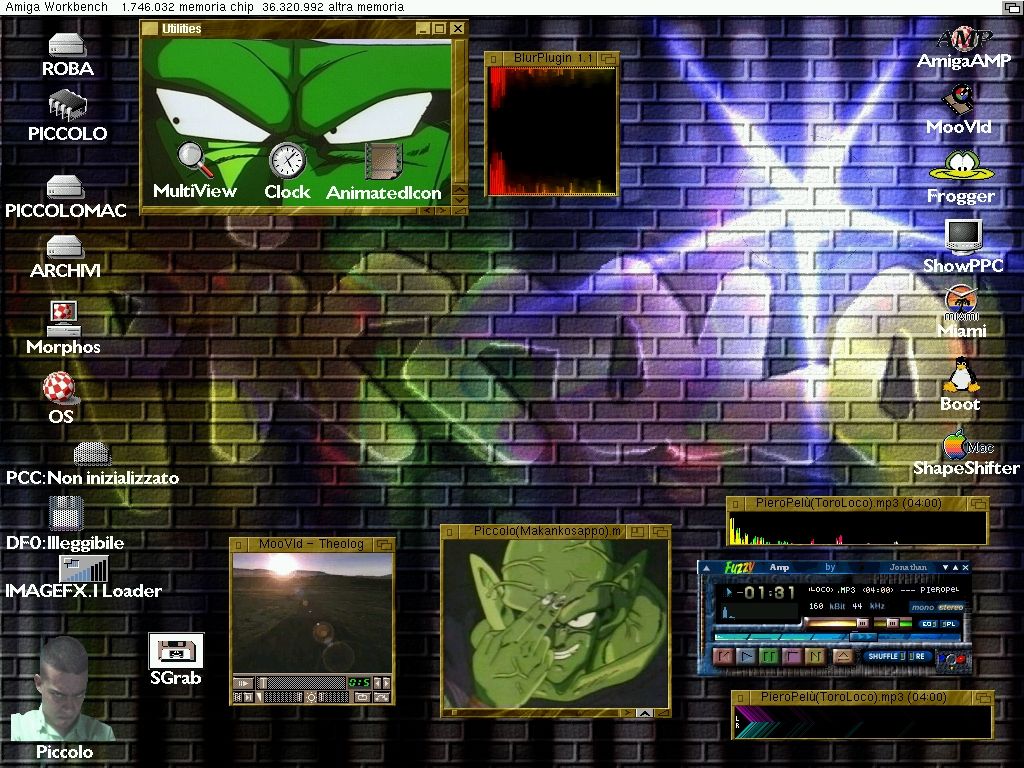Toggle the EQ button in FuzzyAmp
1024x768 pixels.
coord(927,624)
